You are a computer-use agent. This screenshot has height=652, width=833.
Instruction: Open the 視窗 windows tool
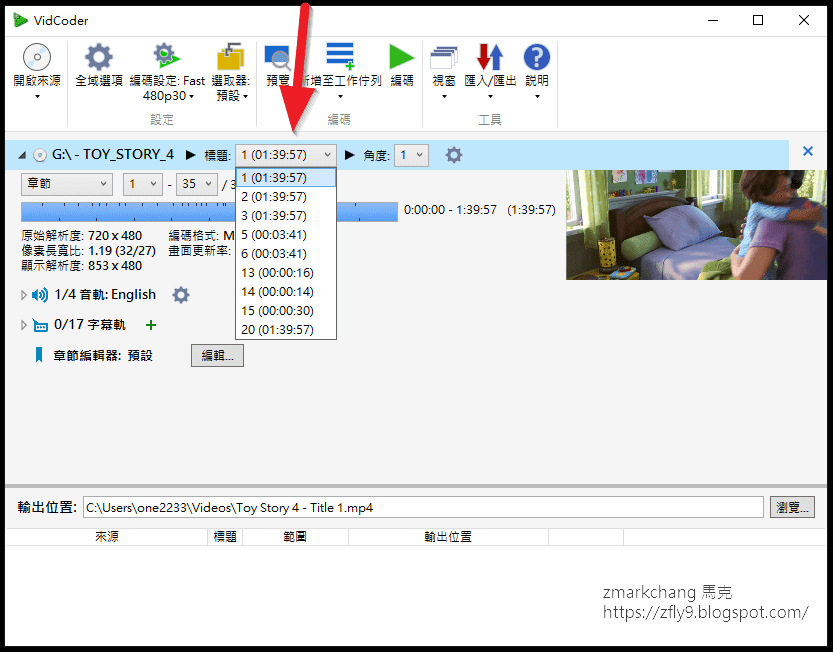(443, 60)
